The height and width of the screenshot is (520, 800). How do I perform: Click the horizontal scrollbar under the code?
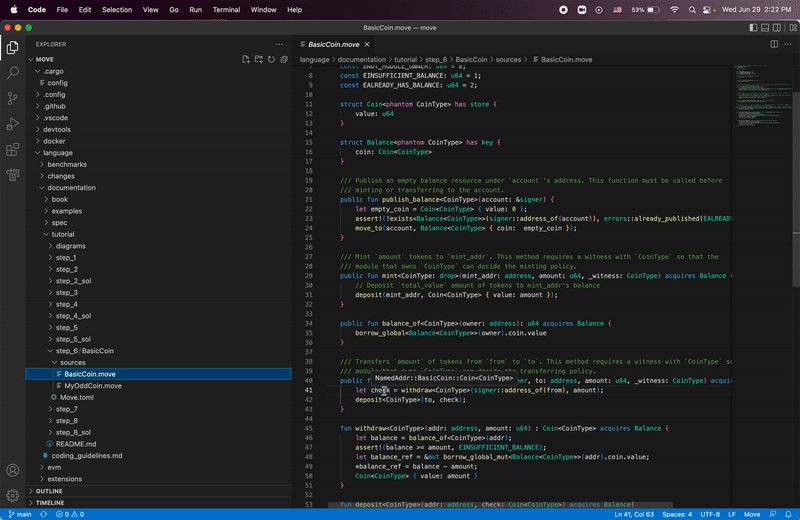[499, 505]
